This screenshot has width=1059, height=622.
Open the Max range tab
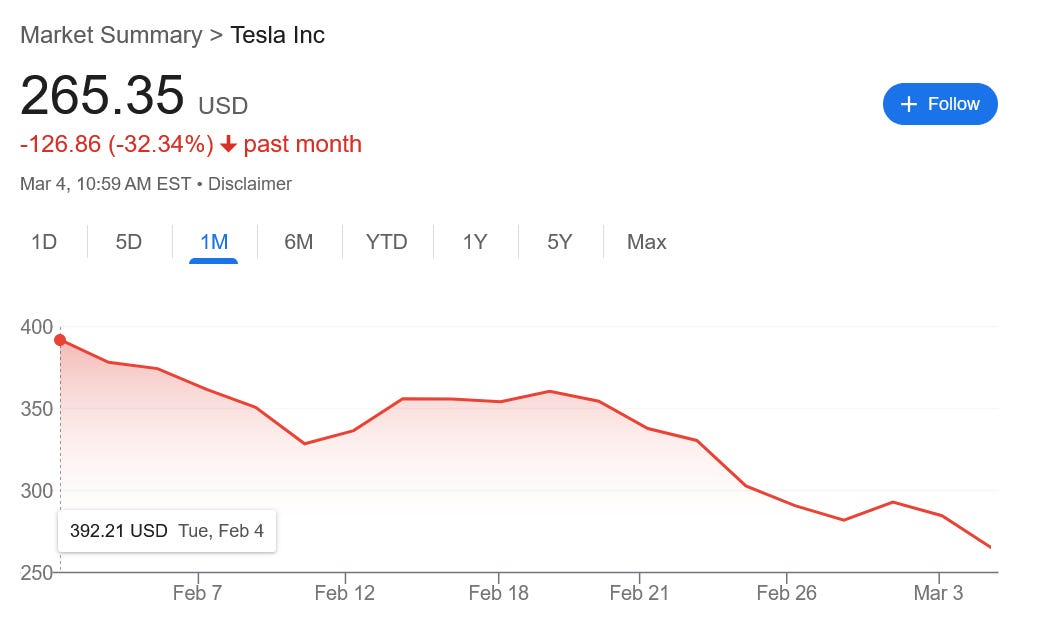point(646,242)
